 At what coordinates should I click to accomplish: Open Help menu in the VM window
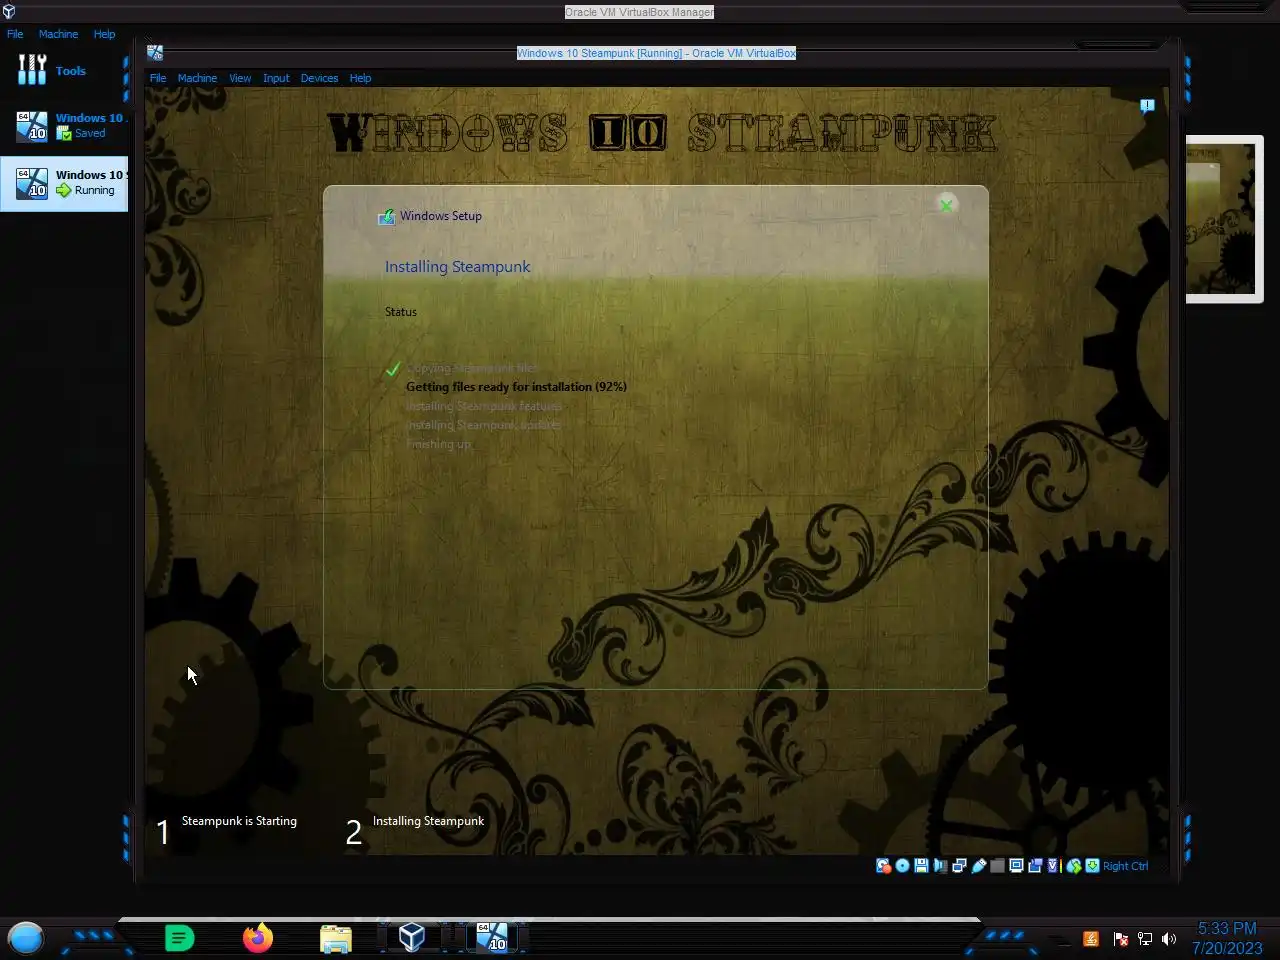(360, 78)
